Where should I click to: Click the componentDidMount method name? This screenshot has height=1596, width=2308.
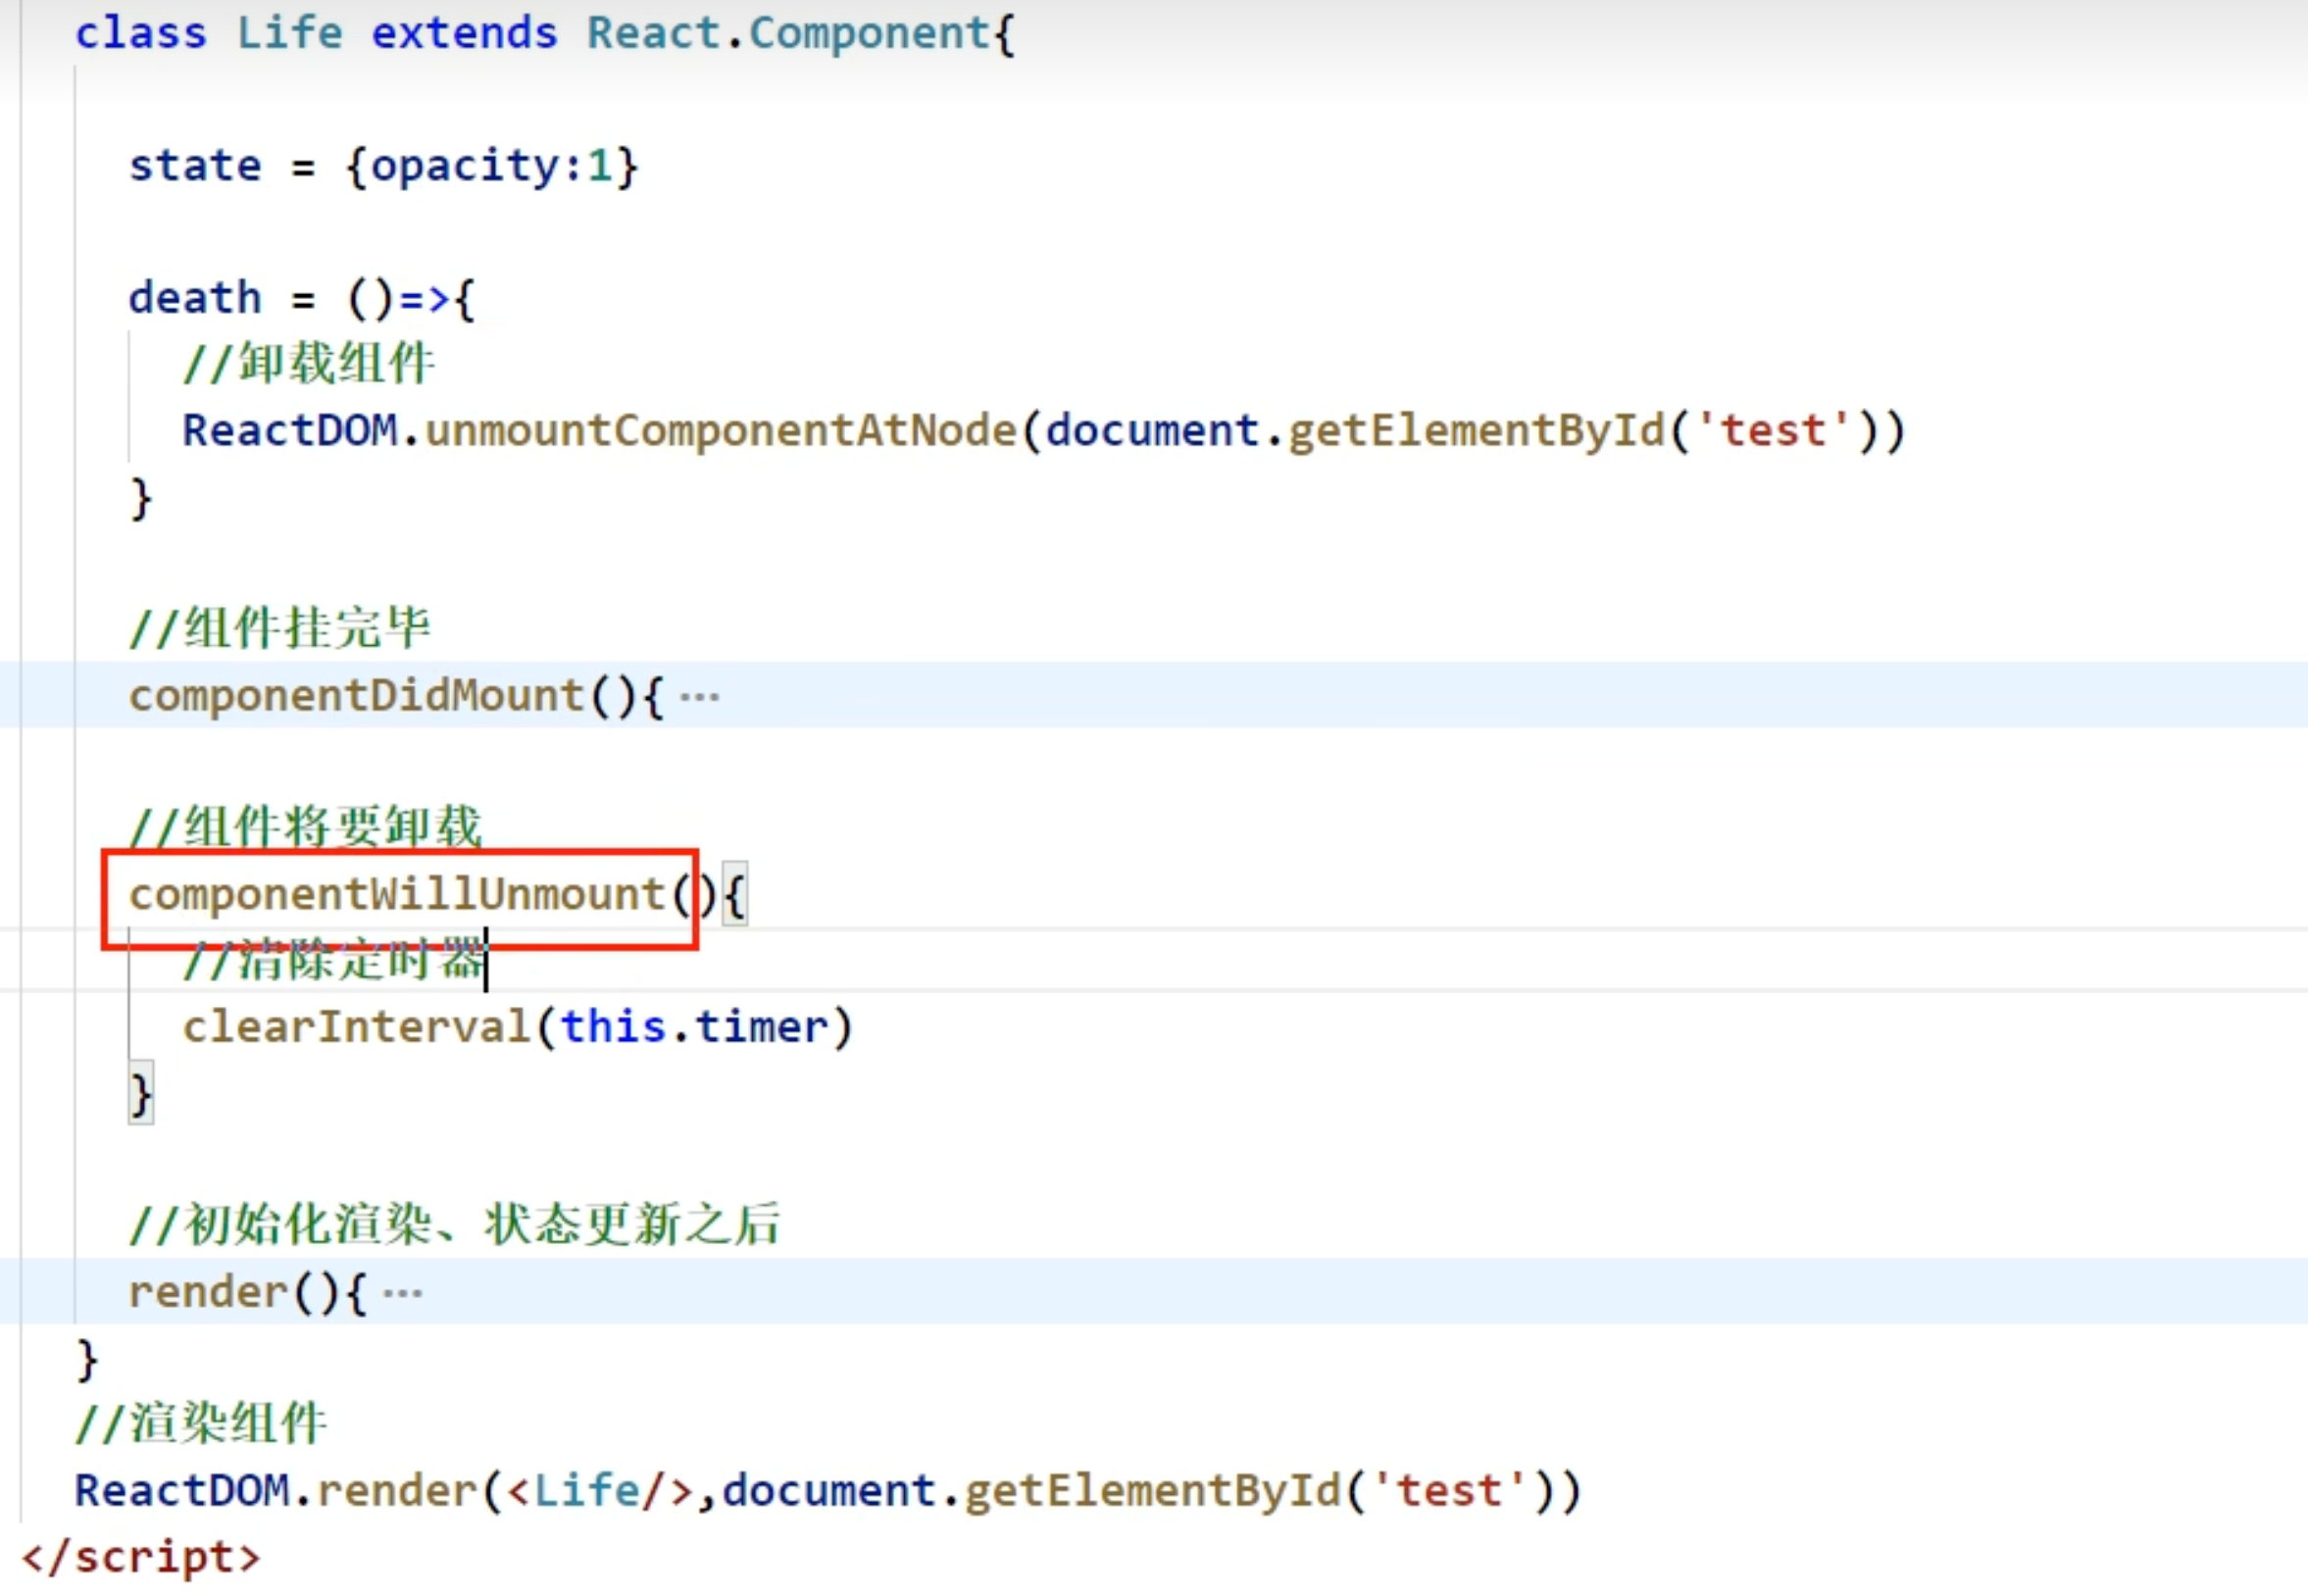[x=356, y=696]
